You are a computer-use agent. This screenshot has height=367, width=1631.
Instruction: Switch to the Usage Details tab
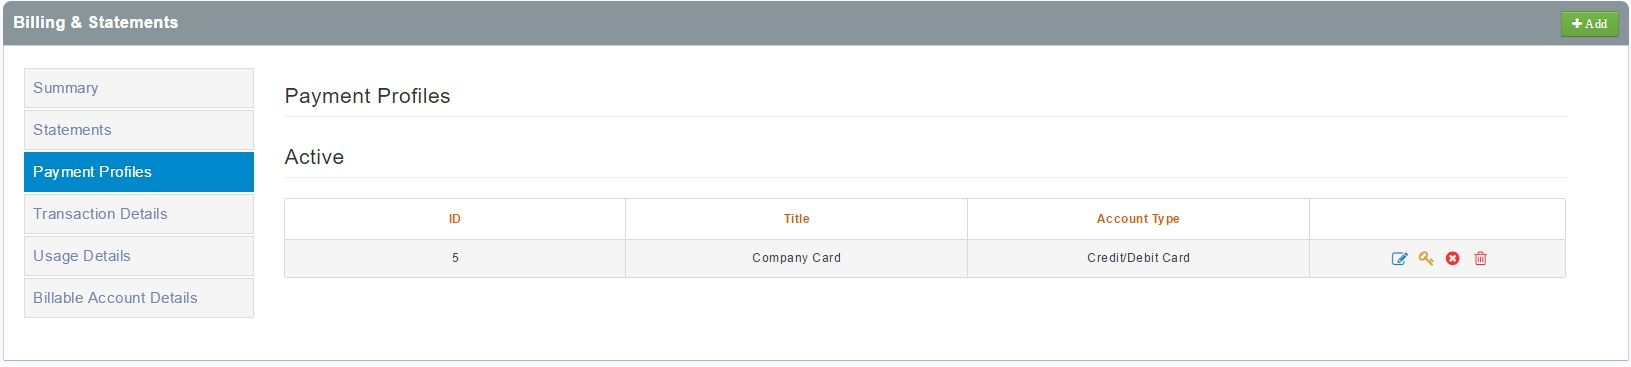[139, 256]
